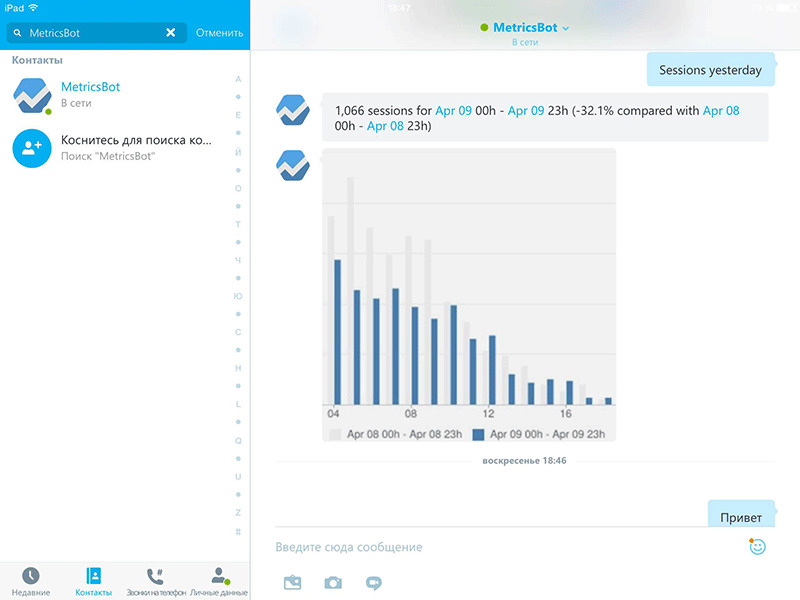Tap the Wi-Fi status icon
Screen dimensions: 800x600
[34, 8]
